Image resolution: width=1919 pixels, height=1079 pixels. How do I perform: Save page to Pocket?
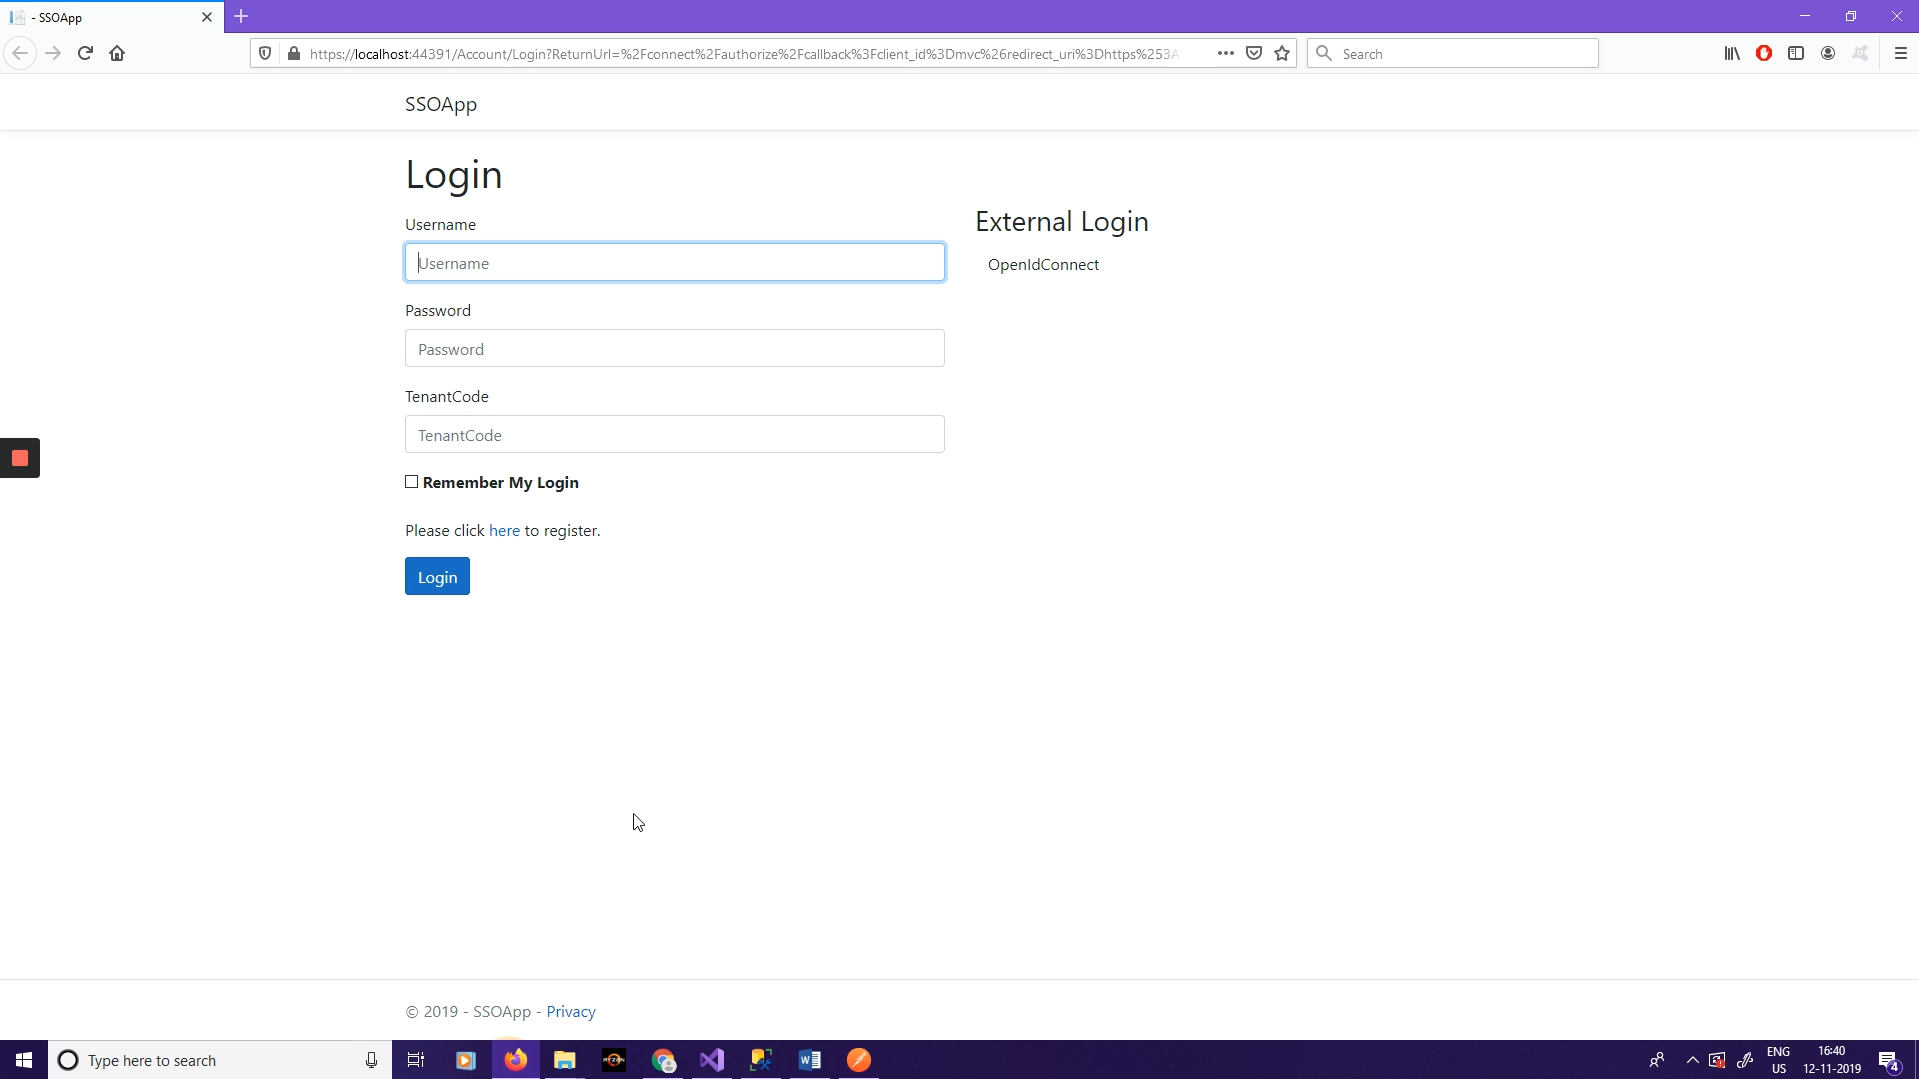tap(1254, 53)
